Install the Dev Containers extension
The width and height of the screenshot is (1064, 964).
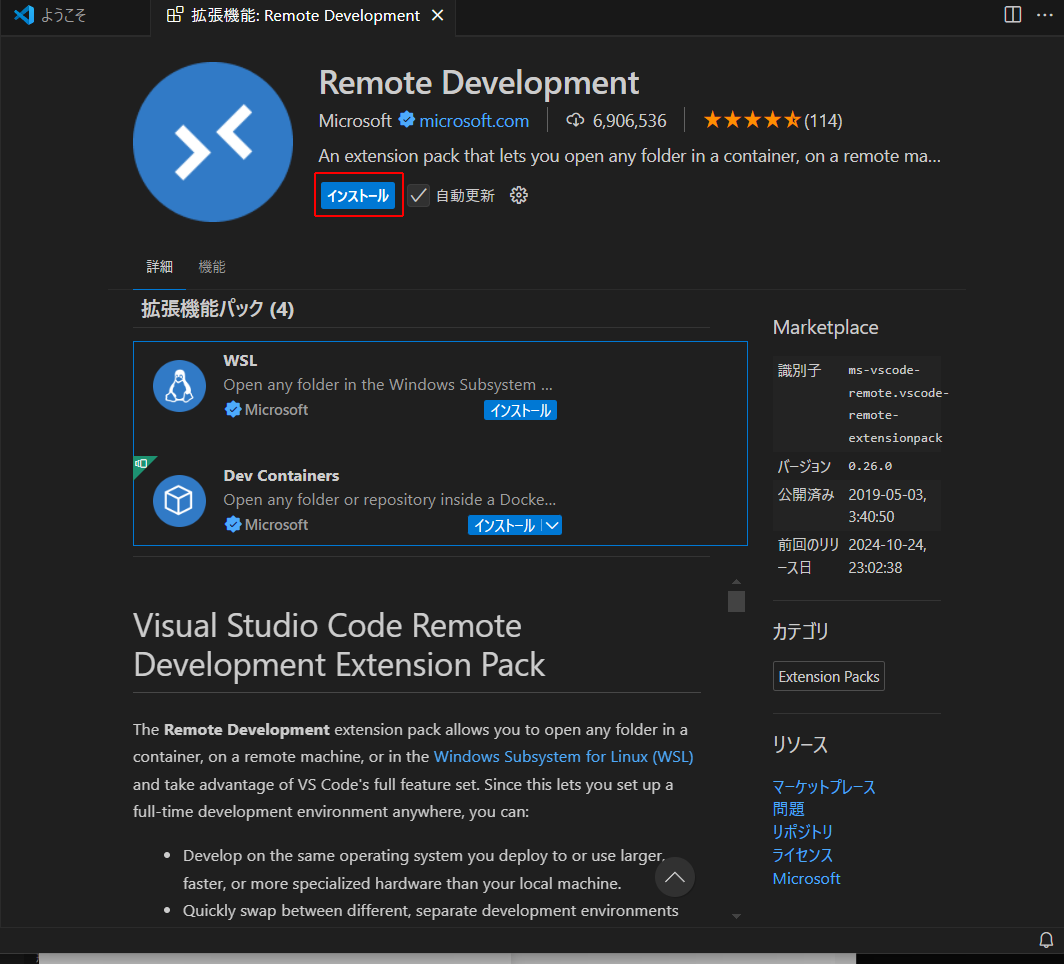pos(505,525)
